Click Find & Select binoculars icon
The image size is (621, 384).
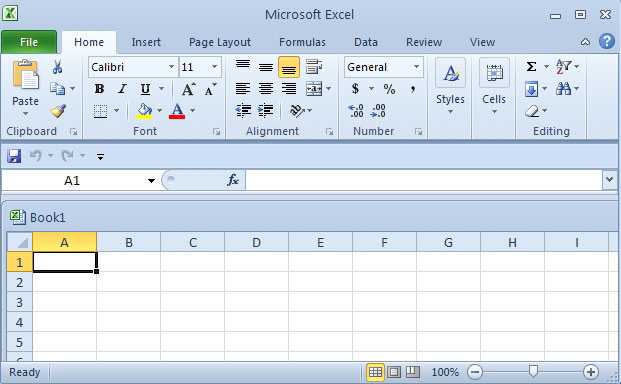point(563,89)
